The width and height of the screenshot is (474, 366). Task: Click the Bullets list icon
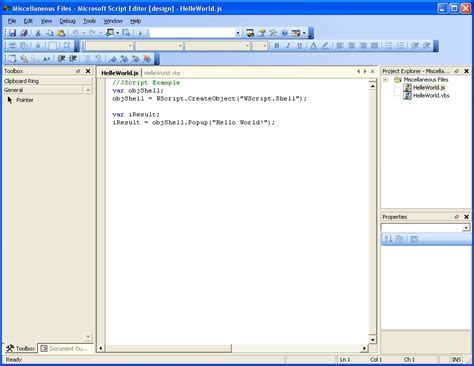point(389,46)
